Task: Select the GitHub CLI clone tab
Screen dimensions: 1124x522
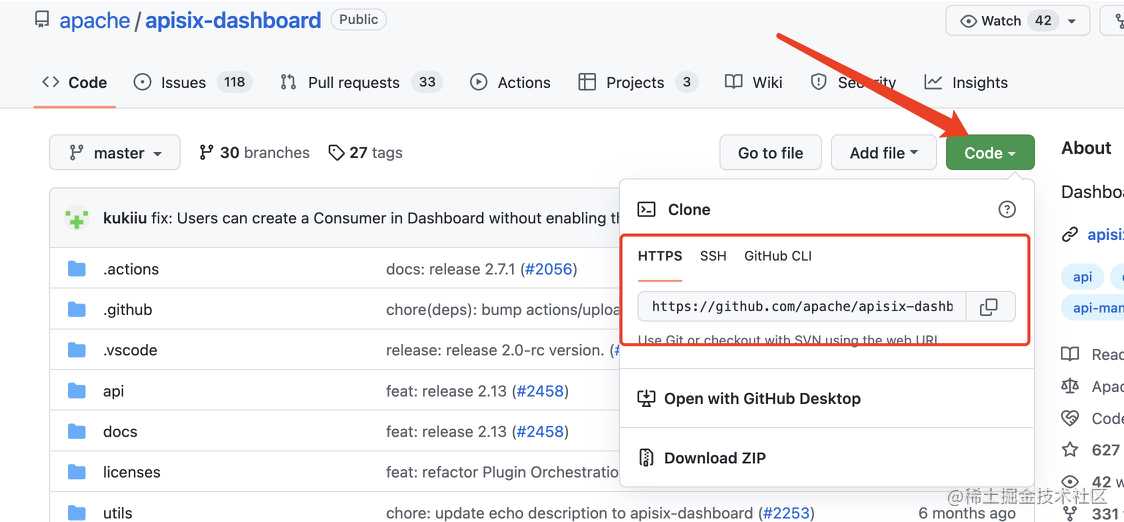Action: pos(778,256)
